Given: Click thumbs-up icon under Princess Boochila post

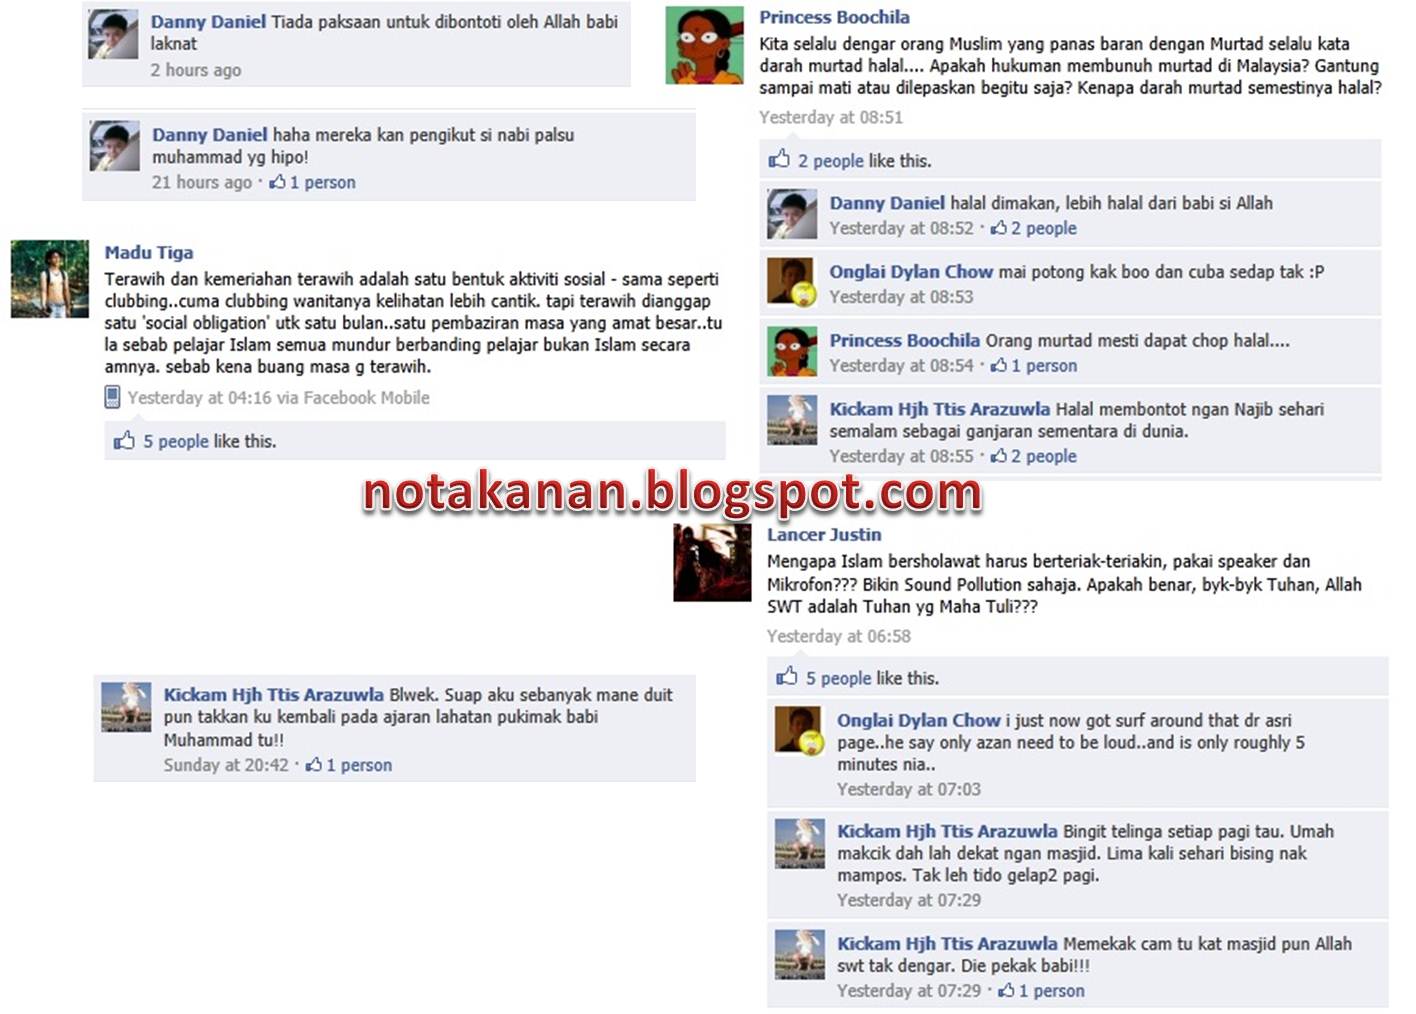Looking at the screenshot, I should tap(779, 159).
